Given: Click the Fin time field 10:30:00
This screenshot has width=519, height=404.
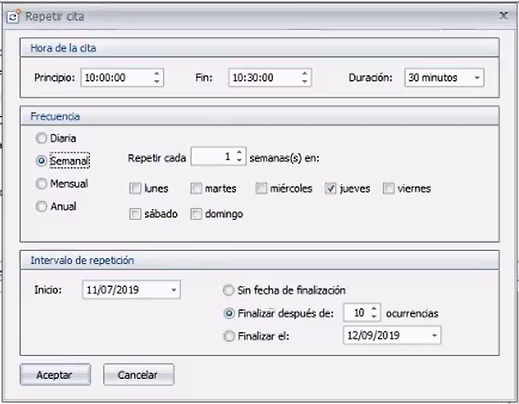Looking at the screenshot, I should (x=270, y=78).
